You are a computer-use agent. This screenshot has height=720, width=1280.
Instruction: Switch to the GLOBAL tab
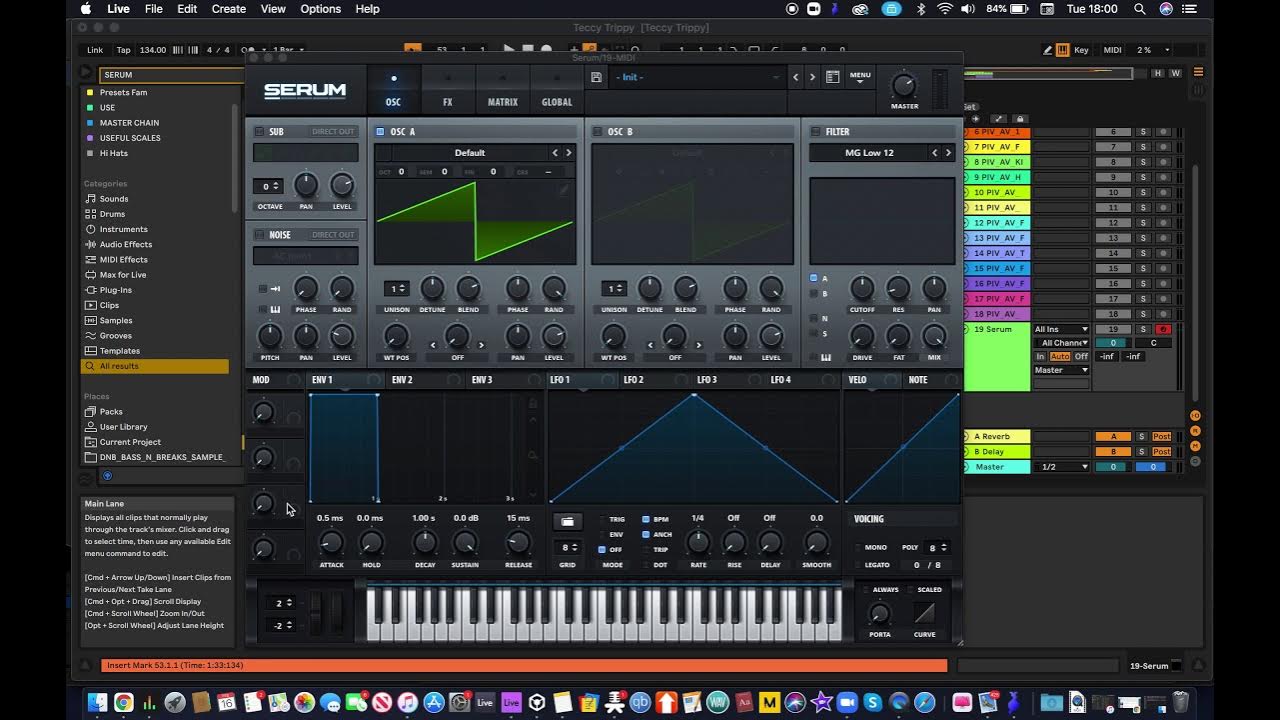557,90
